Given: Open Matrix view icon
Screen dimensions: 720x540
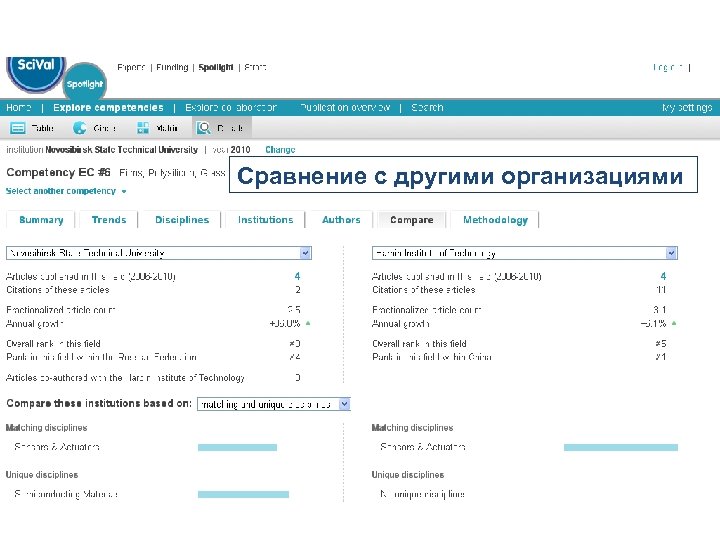Looking at the screenshot, I should pos(143,128).
